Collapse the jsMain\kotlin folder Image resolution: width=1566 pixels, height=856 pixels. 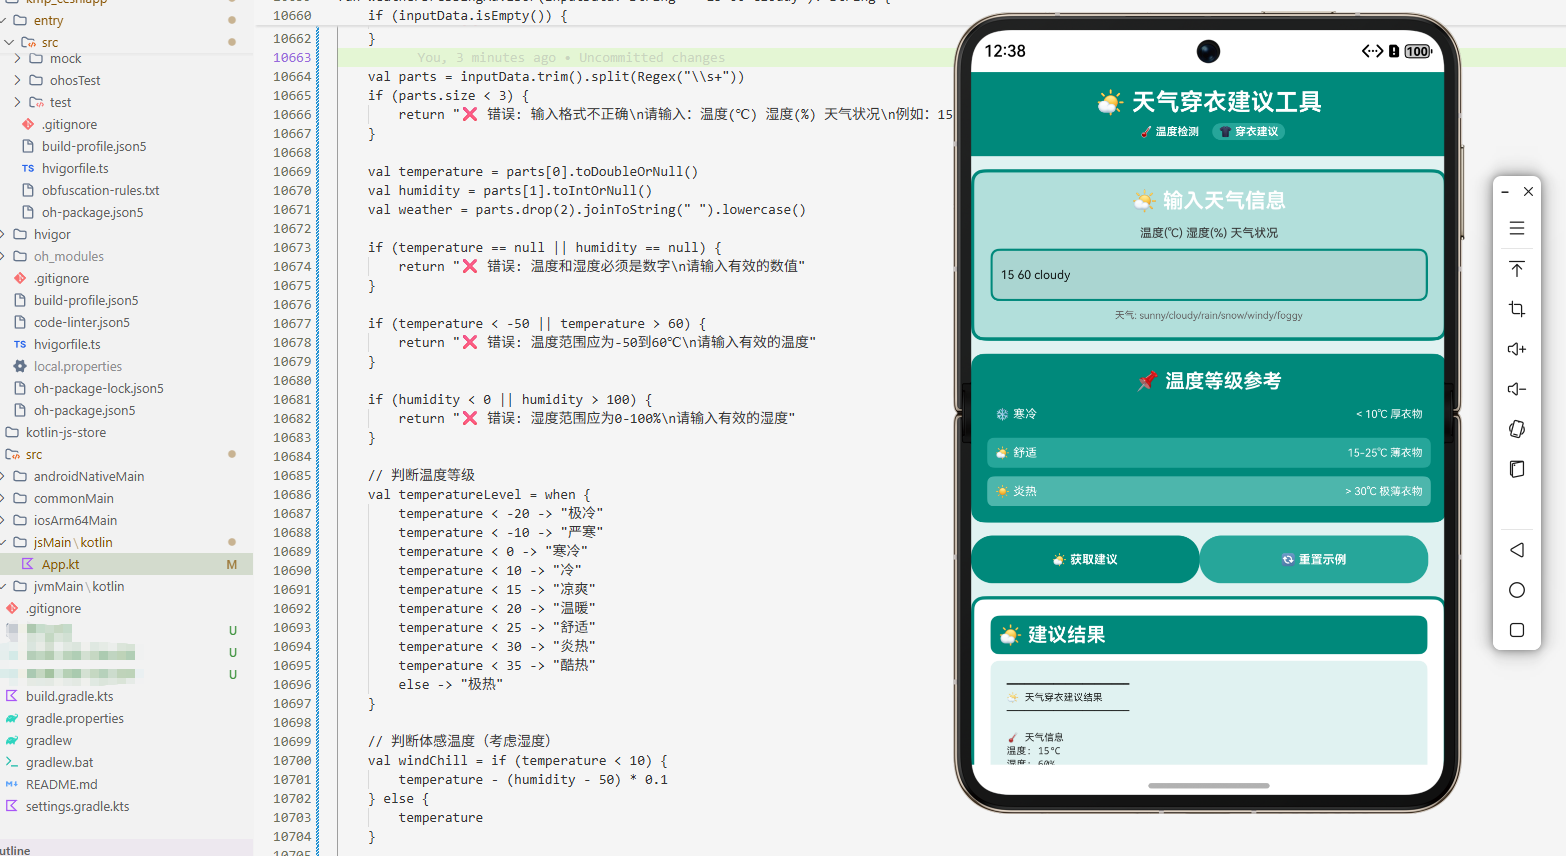[2, 542]
